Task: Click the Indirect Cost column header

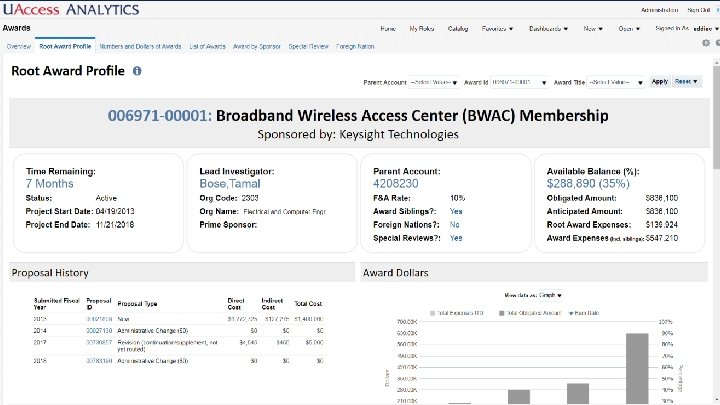Action: [272, 304]
